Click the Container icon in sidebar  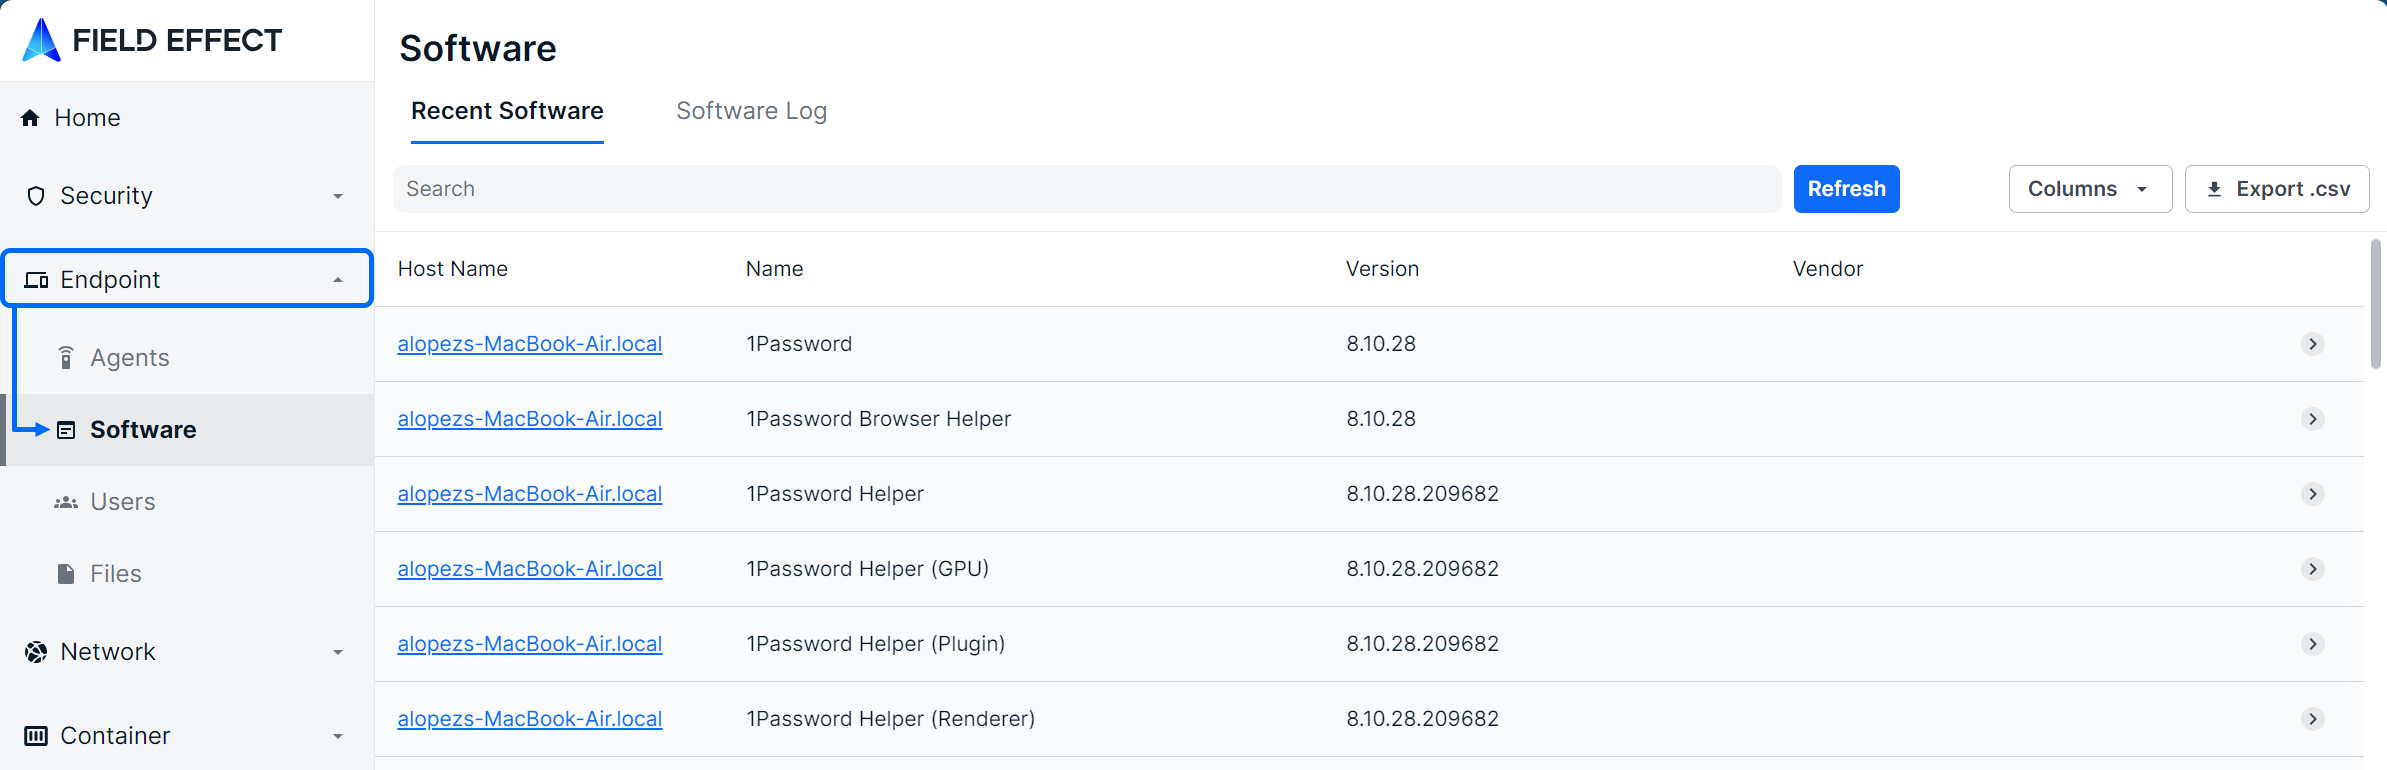[36, 736]
